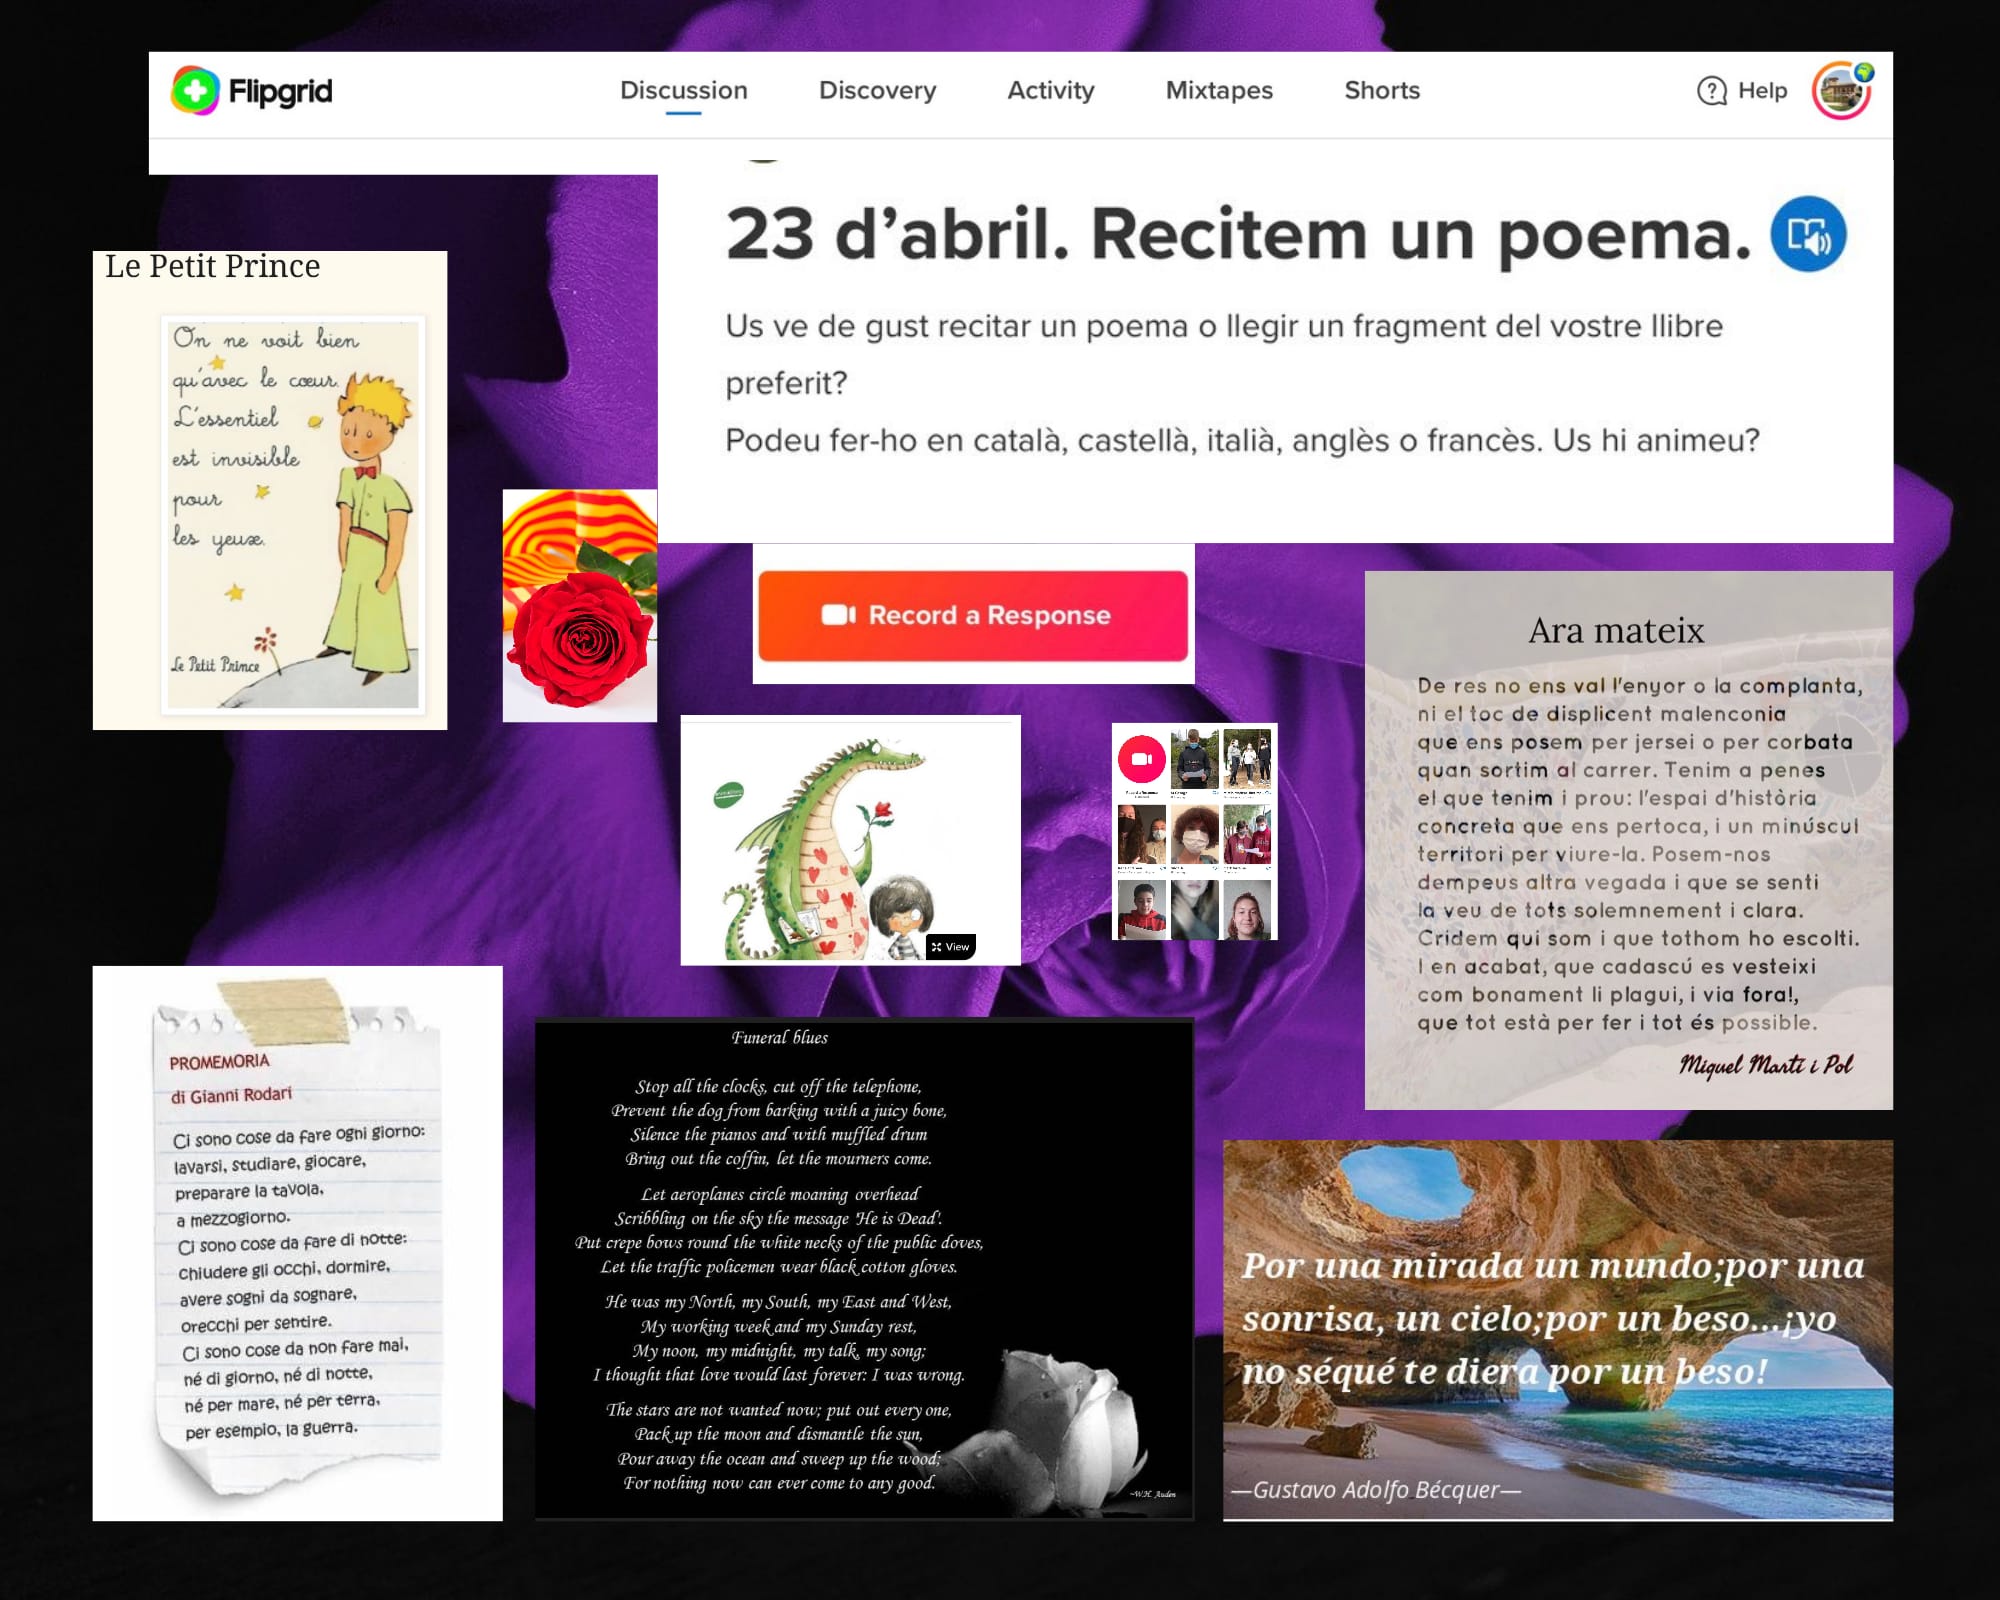Open the Discovery tab
The width and height of the screenshot is (2000, 1600).
click(x=877, y=91)
